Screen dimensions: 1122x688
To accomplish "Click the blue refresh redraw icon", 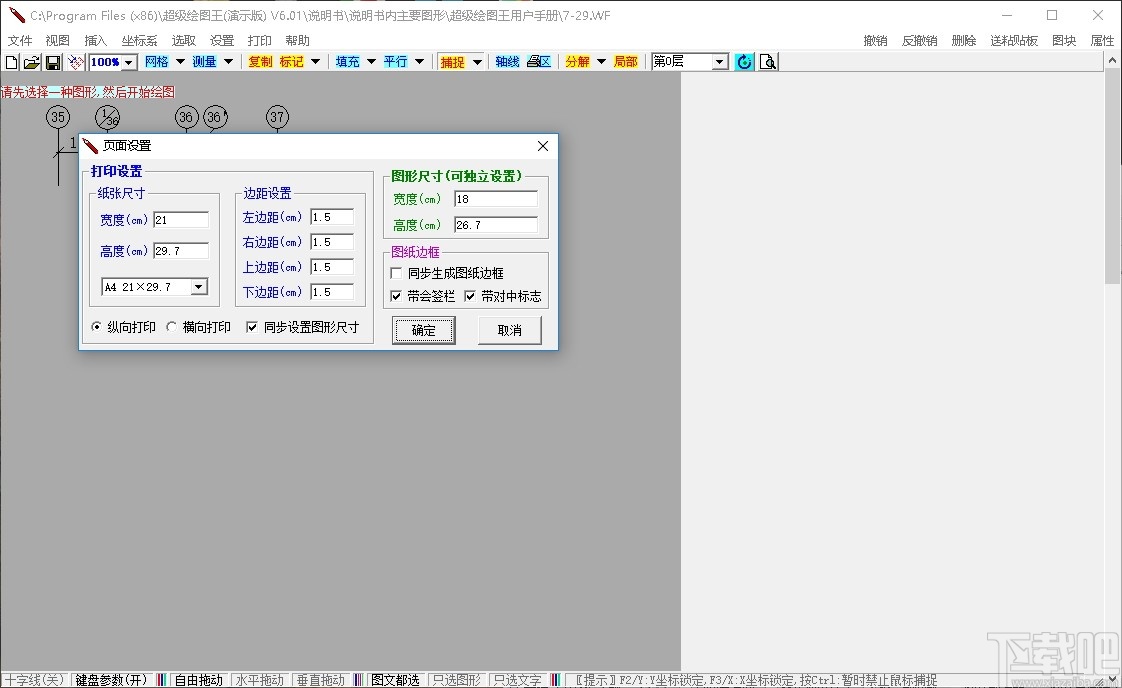I will (x=744, y=62).
